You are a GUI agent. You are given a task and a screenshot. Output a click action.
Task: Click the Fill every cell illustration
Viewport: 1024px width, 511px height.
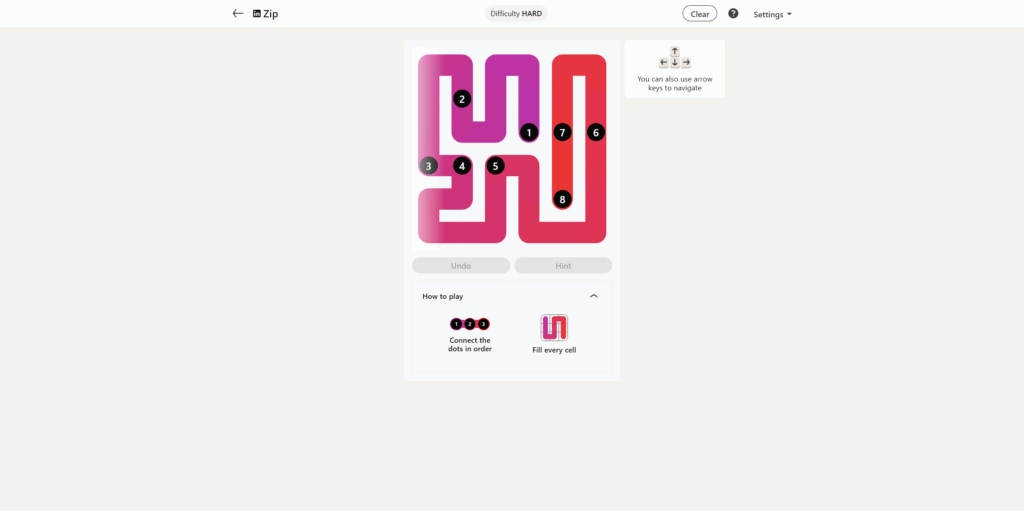(x=554, y=327)
